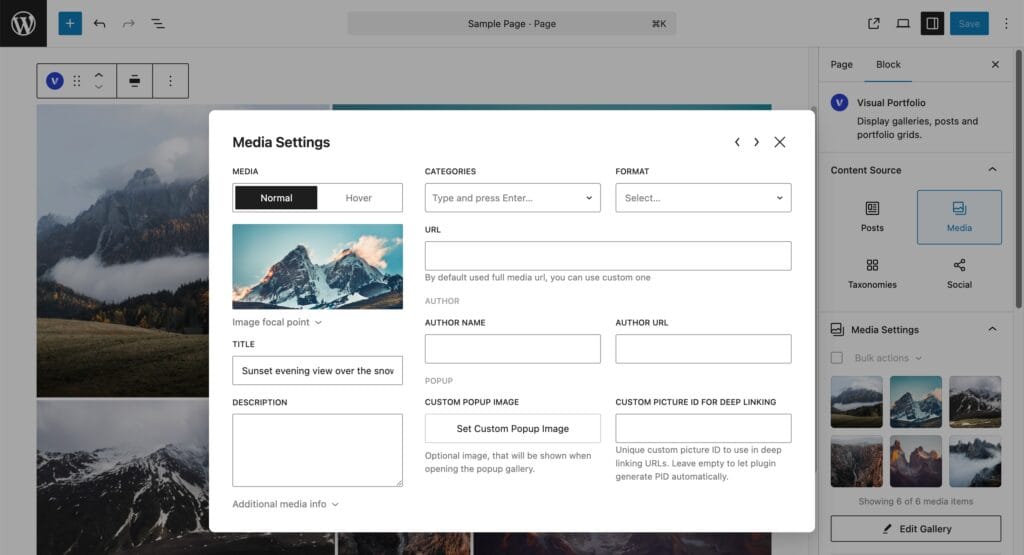Click the Author Name input field
1024x555 pixels.
(x=513, y=349)
